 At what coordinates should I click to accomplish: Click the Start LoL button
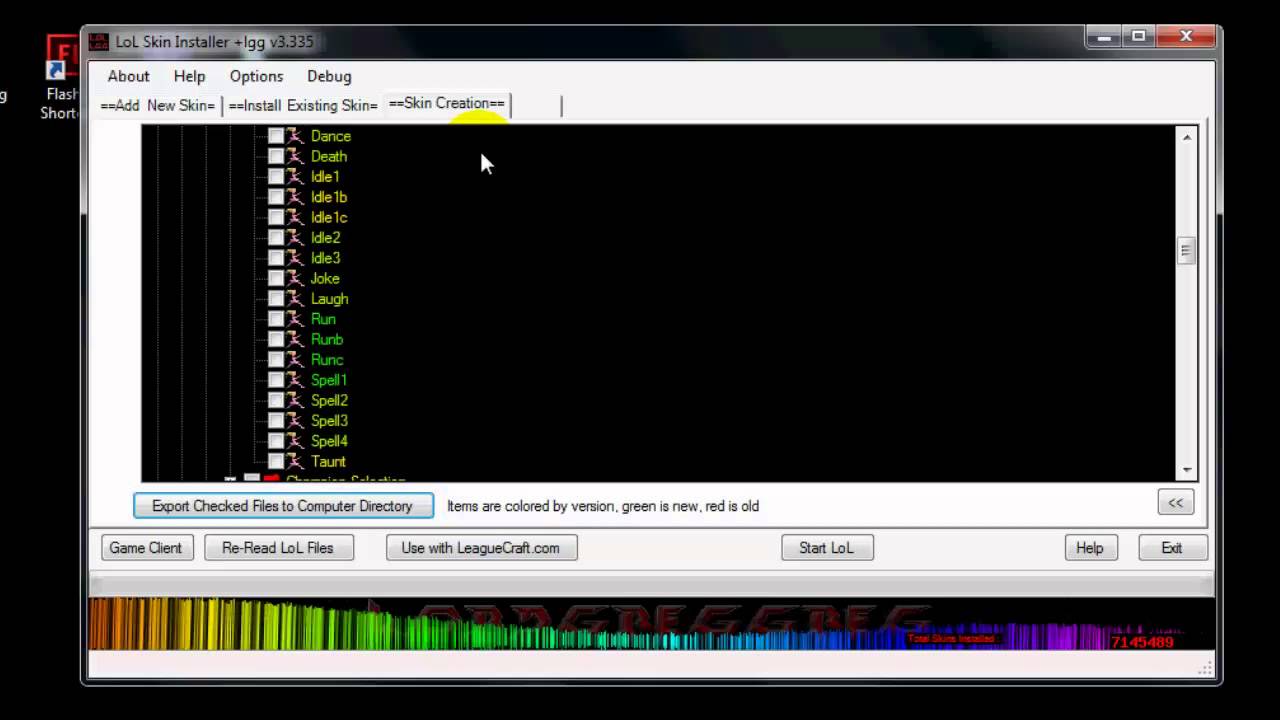826,548
